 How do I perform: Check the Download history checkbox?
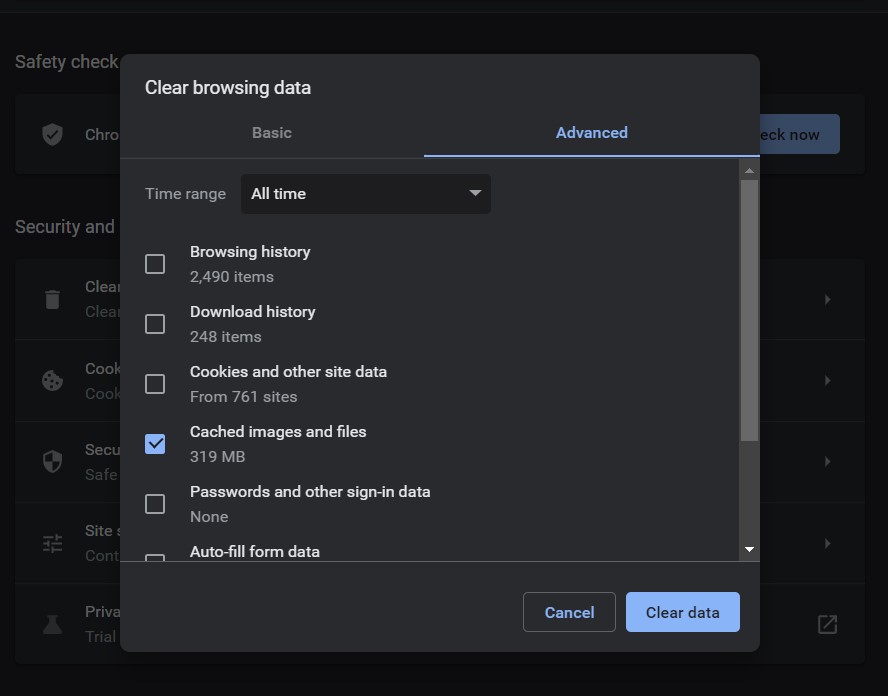point(155,324)
